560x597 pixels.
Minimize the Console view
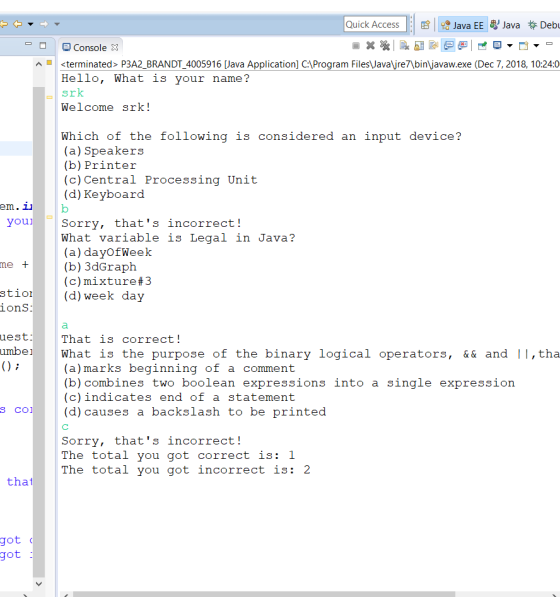[549, 44]
